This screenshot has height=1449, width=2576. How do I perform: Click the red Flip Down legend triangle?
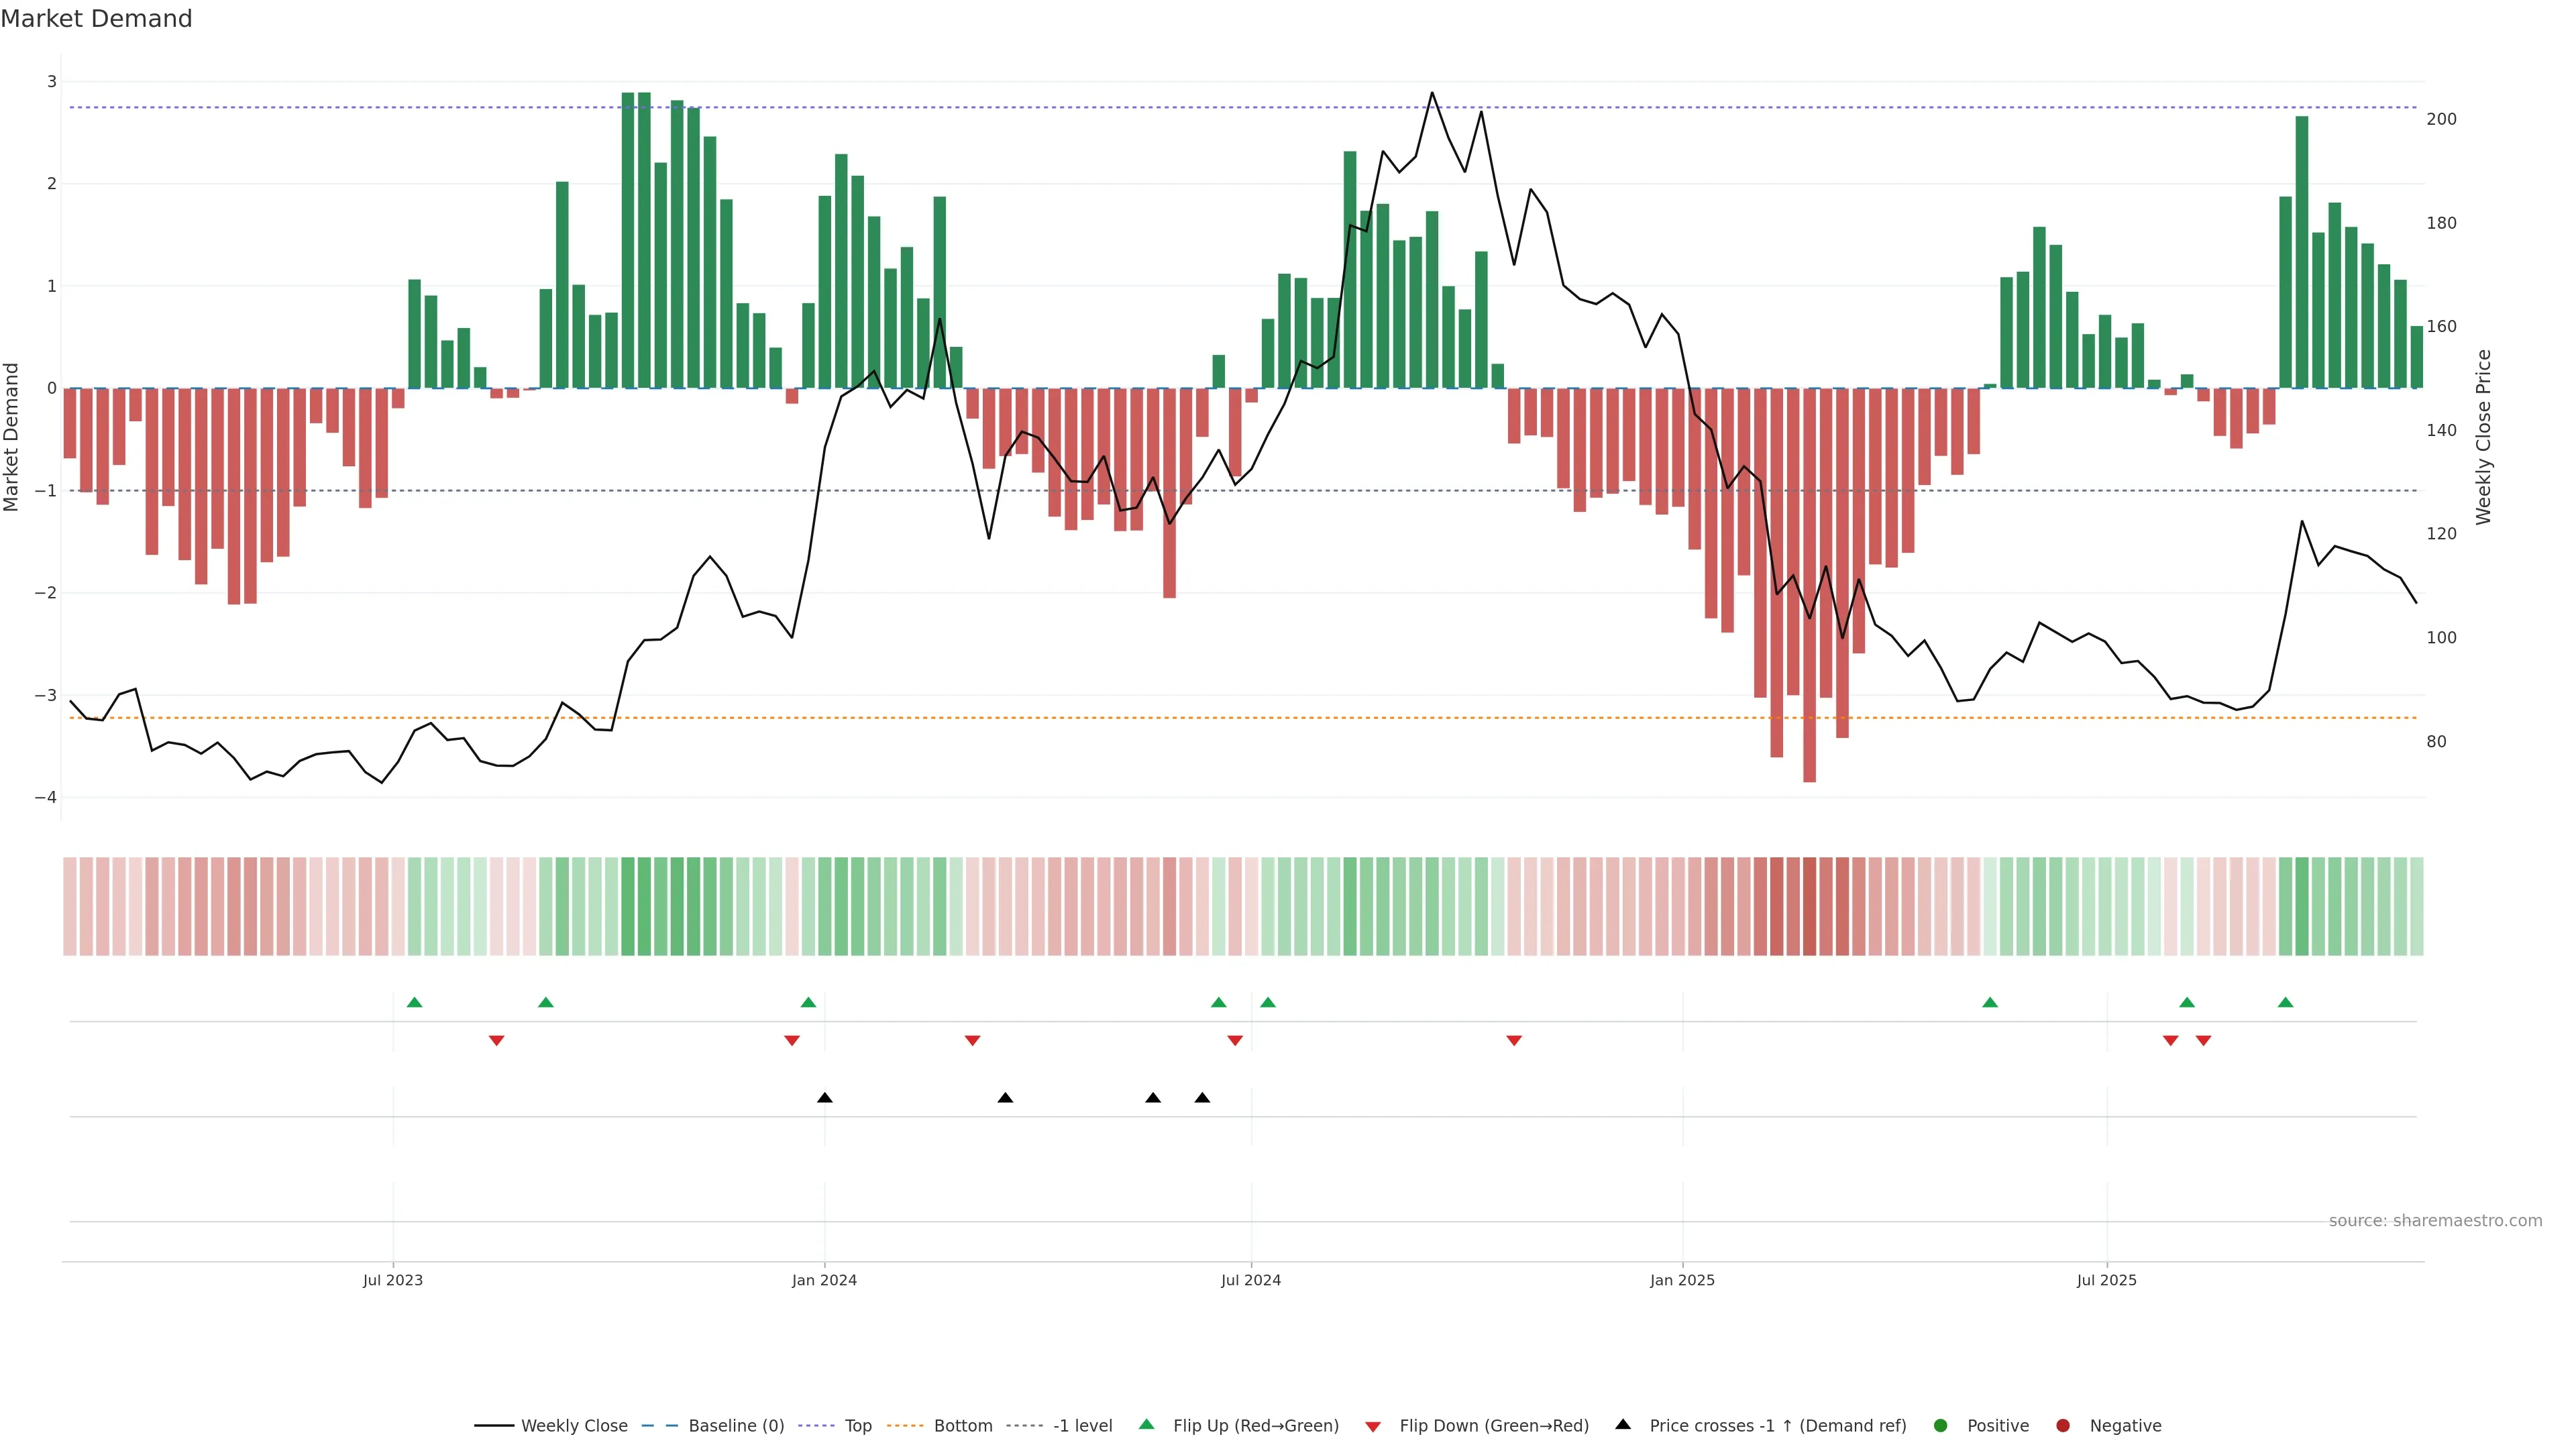(x=1373, y=1426)
